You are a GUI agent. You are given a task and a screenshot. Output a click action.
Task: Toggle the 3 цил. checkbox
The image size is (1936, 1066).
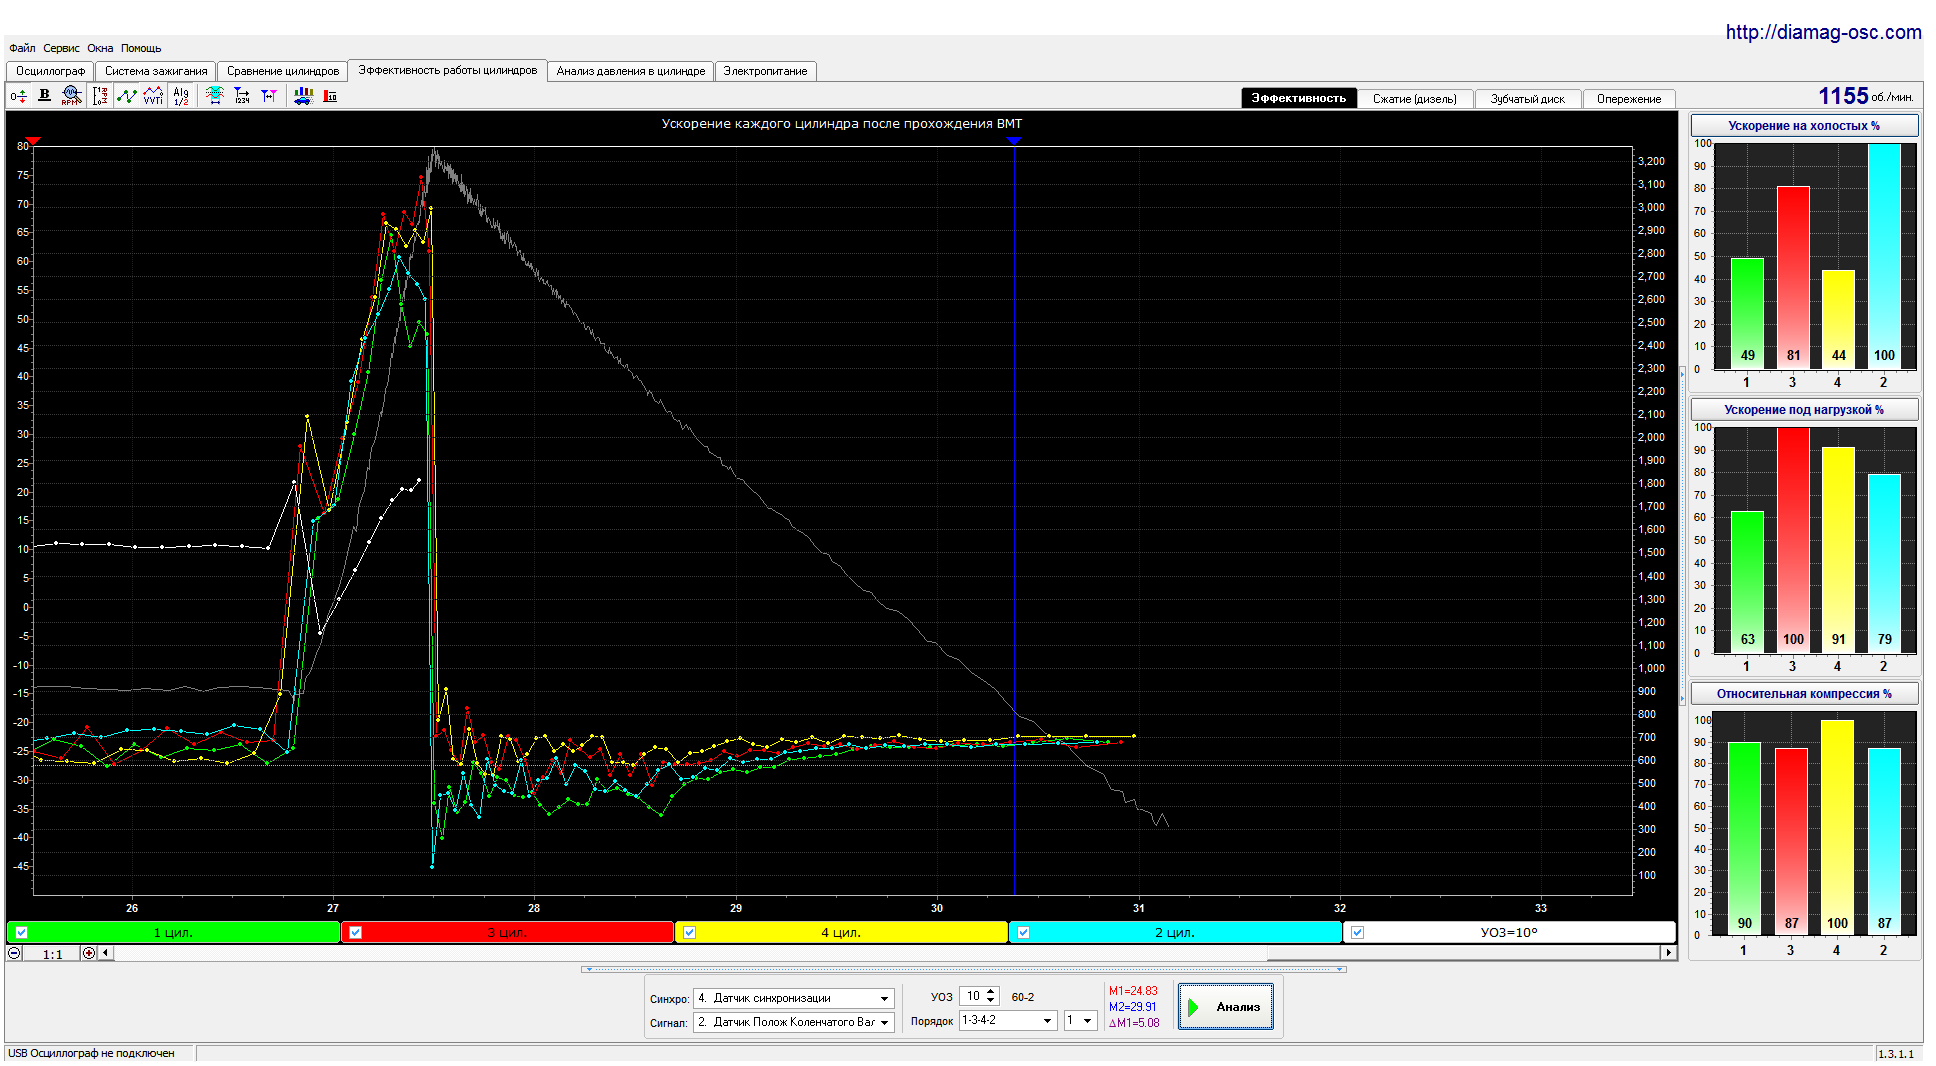[355, 932]
